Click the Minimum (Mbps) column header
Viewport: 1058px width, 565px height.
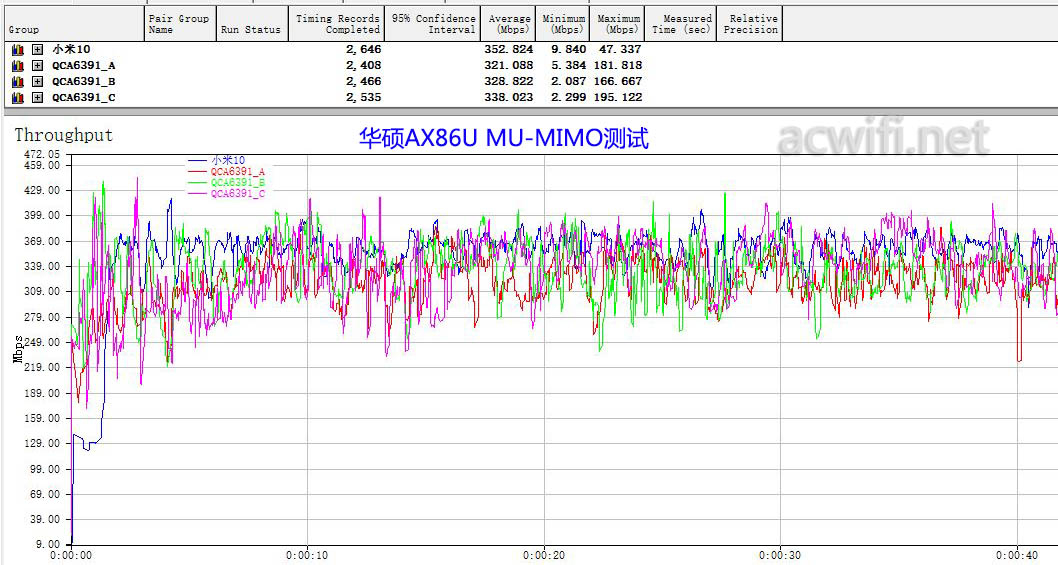point(563,24)
